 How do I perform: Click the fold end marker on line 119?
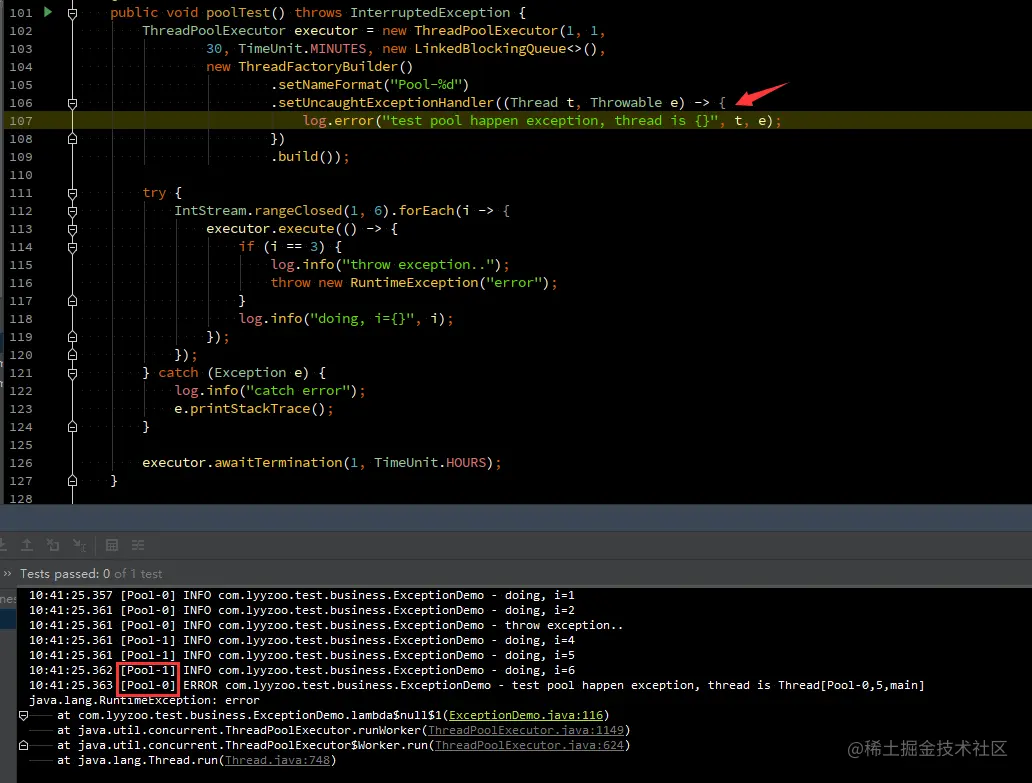click(72, 337)
